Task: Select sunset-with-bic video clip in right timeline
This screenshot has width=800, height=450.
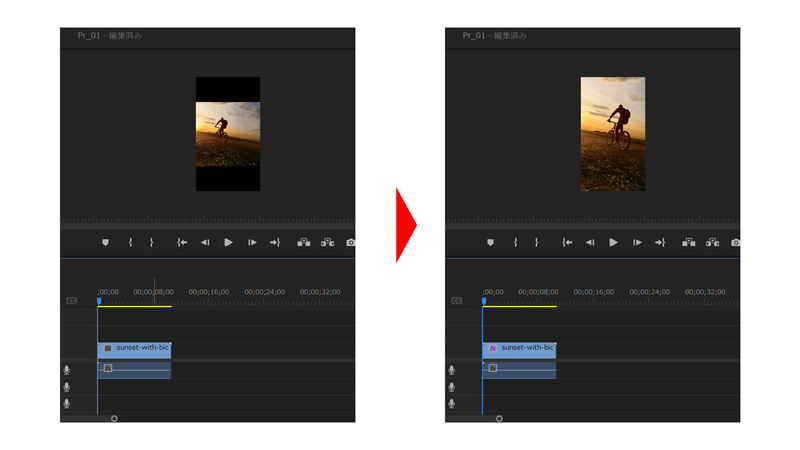Action: (519, 350)
